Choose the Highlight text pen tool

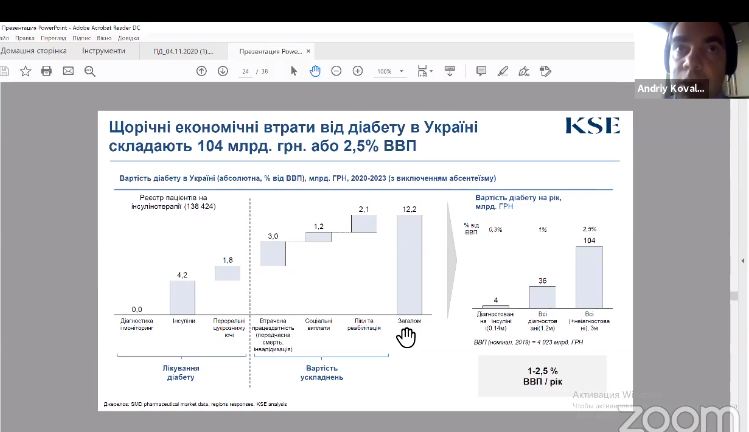(x=502, y=71)
